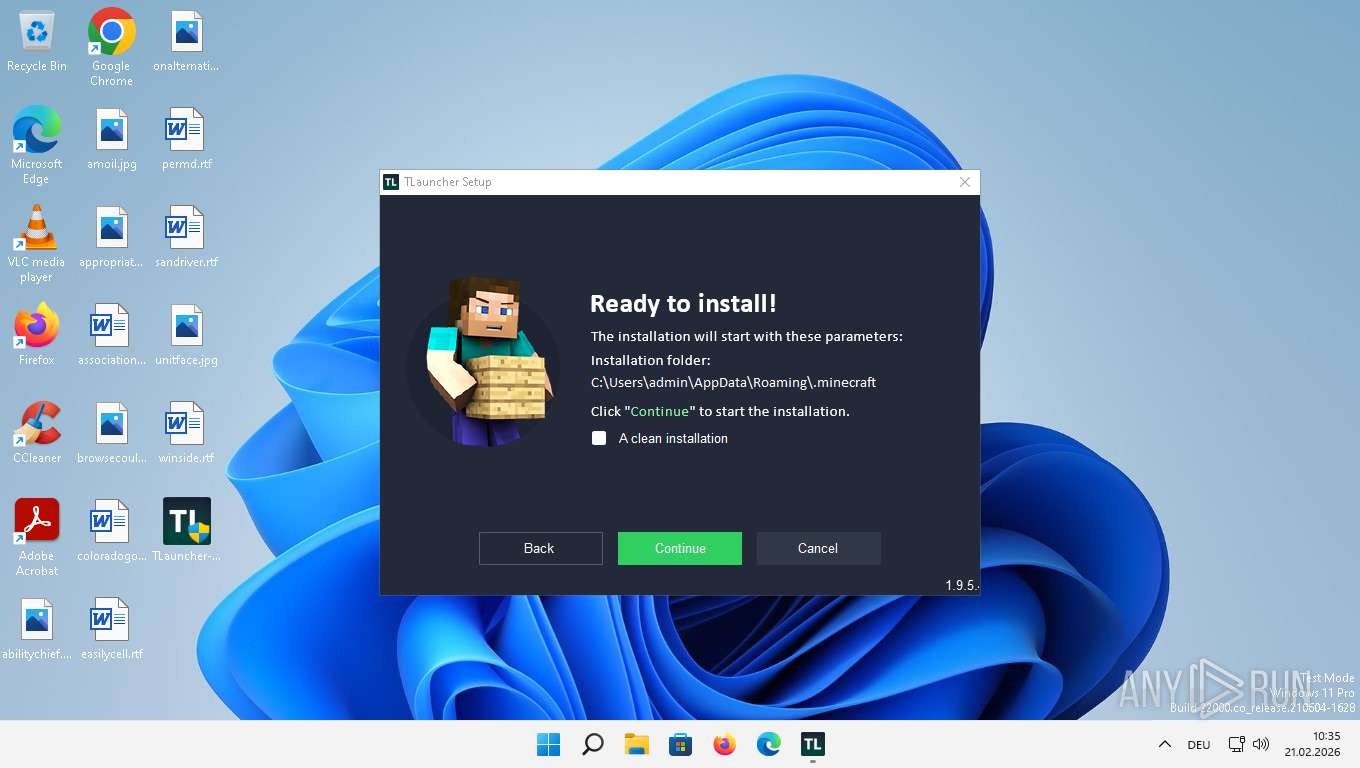The width and height of the screenshot is (1360, 768).
Task: Open Microsoft Edge from the taskbar
Action: click(769, 744)
